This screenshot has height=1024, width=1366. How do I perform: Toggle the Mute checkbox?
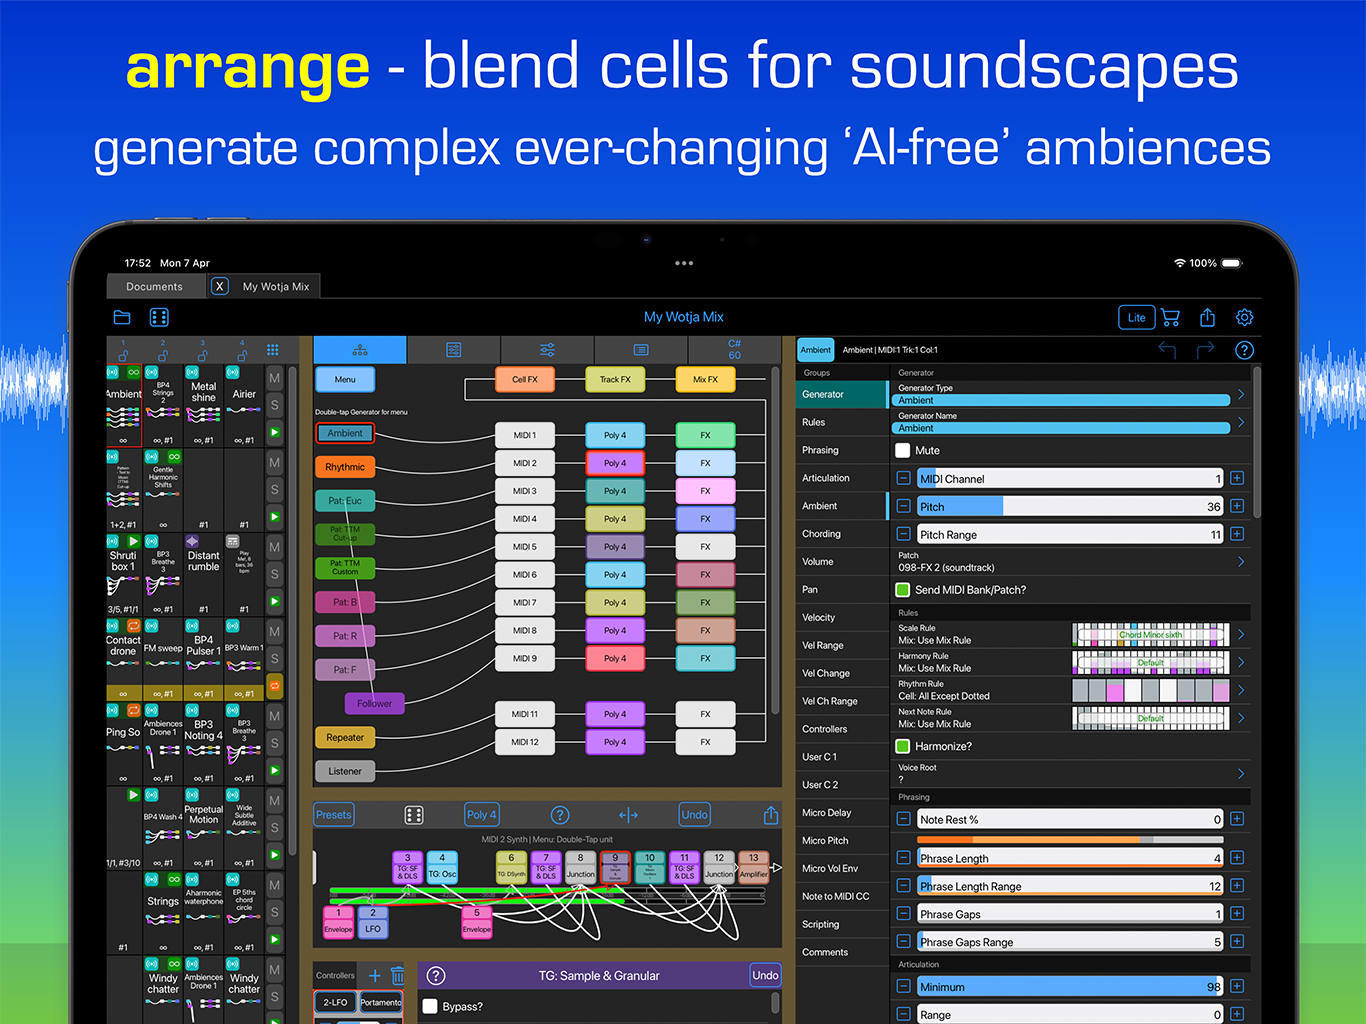click(x=903, y=450)
